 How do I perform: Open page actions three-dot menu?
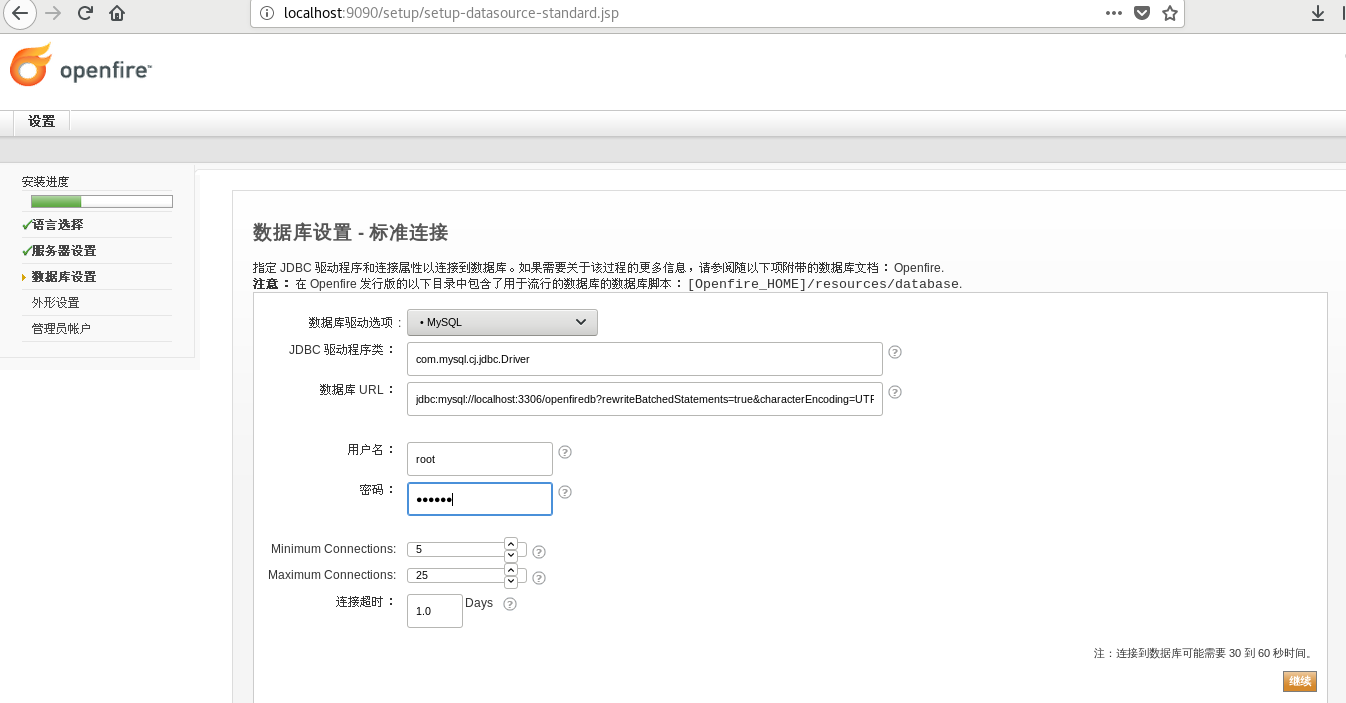coord(1114,14)
